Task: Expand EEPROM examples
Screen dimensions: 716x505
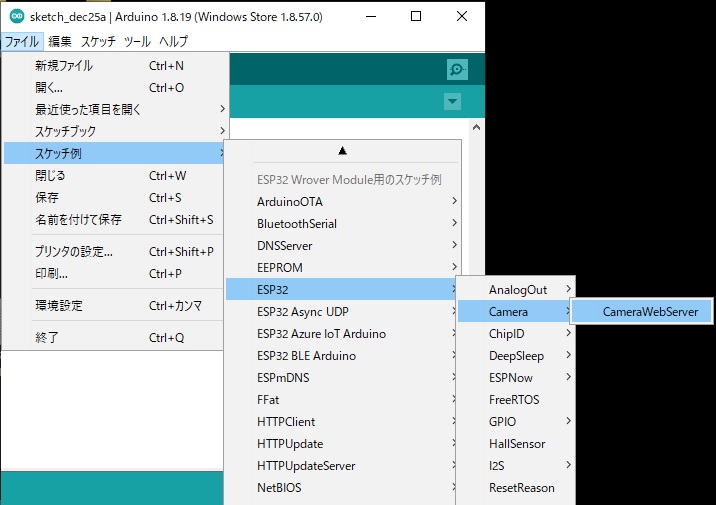Action: pyautogui.click(x=342, y=268)
